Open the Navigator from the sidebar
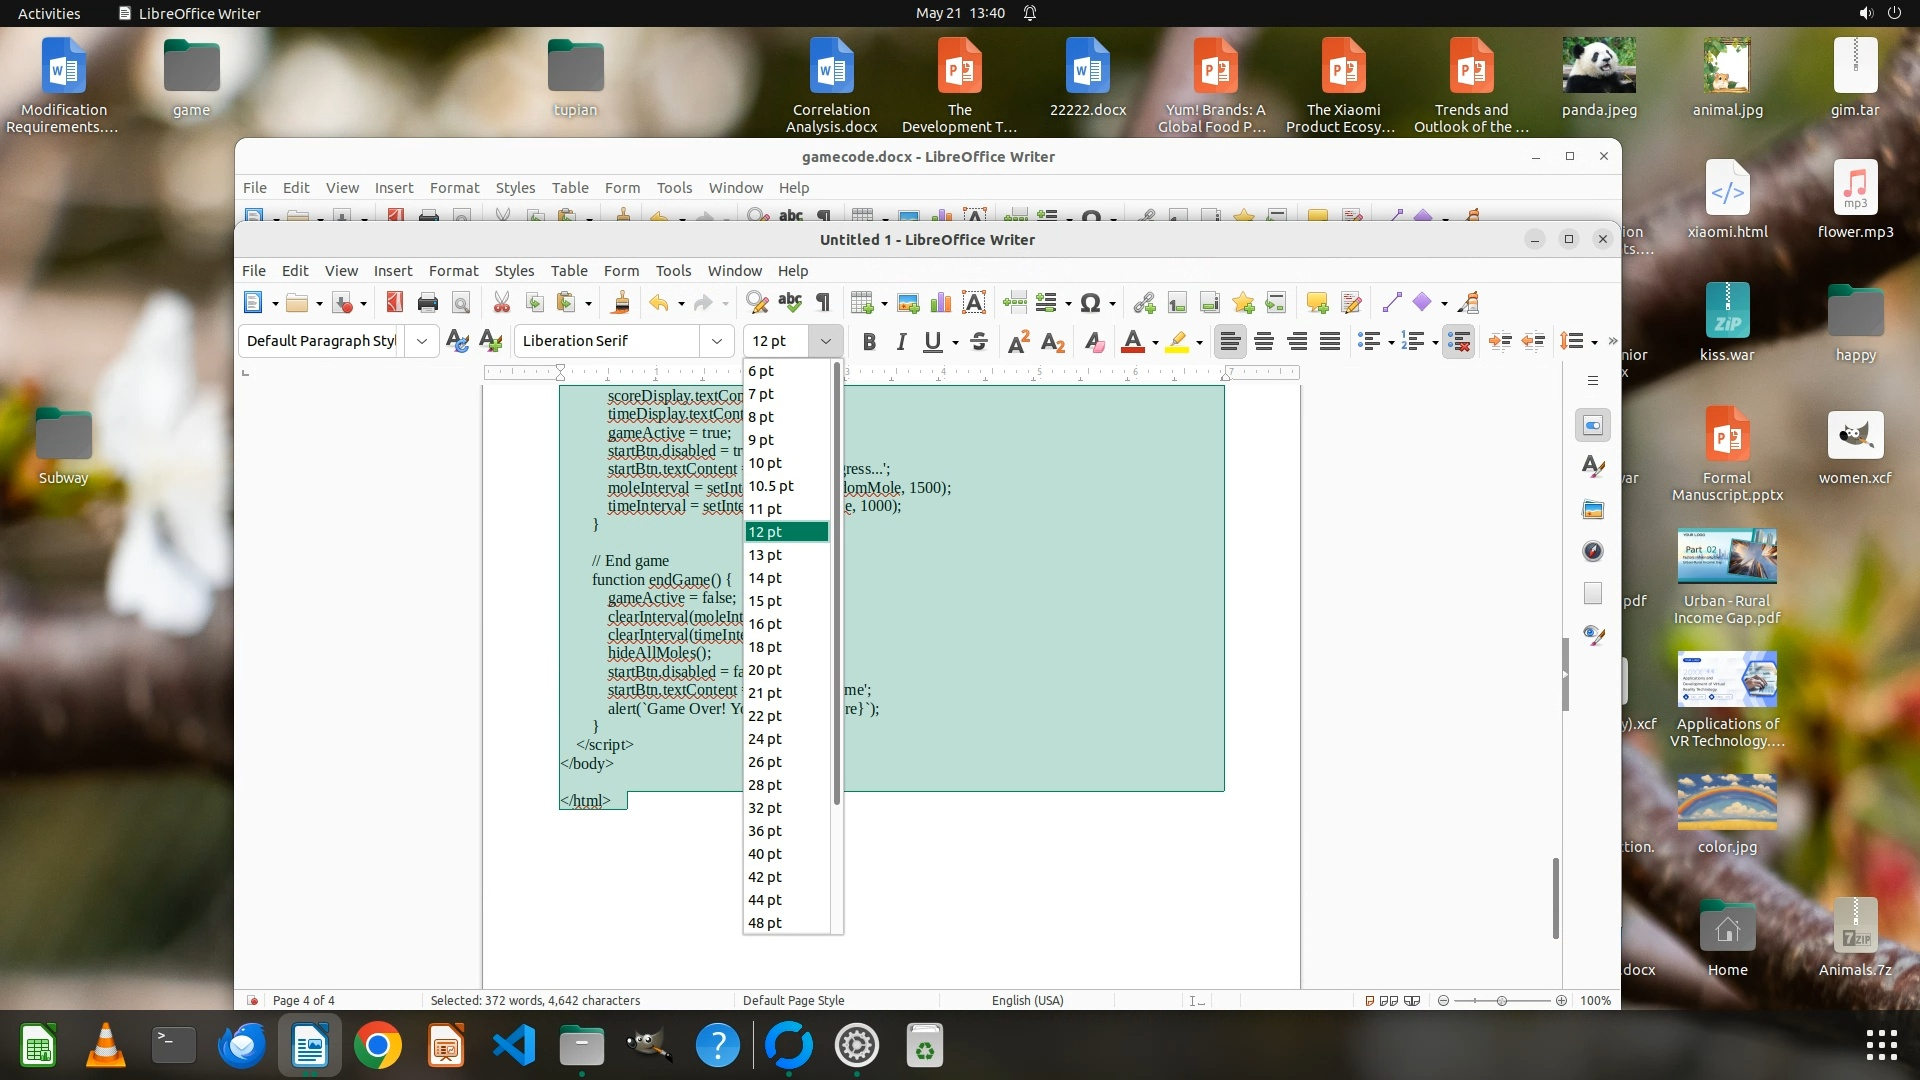Screen dimensions: 1920x1080 click(x=1593, y=551)
